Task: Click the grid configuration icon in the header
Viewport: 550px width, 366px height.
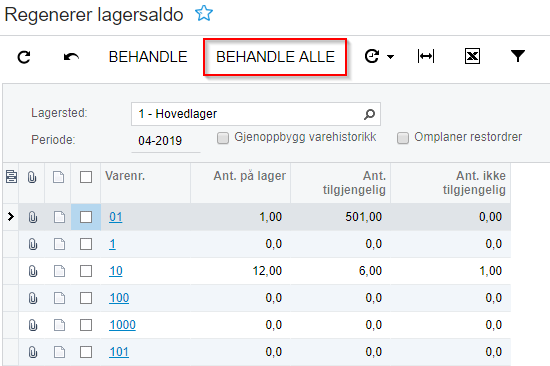Action: tap(11, 177)
